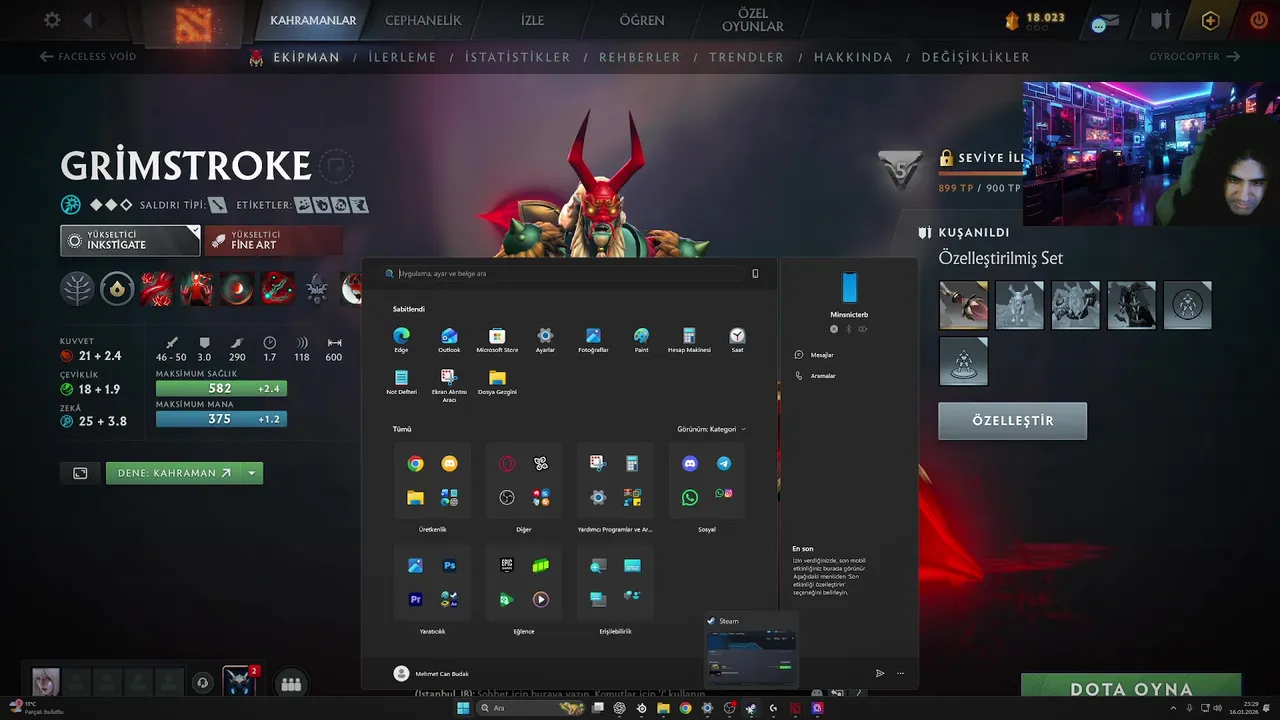Go to previous hero Faceless Void

coord(88,57)
